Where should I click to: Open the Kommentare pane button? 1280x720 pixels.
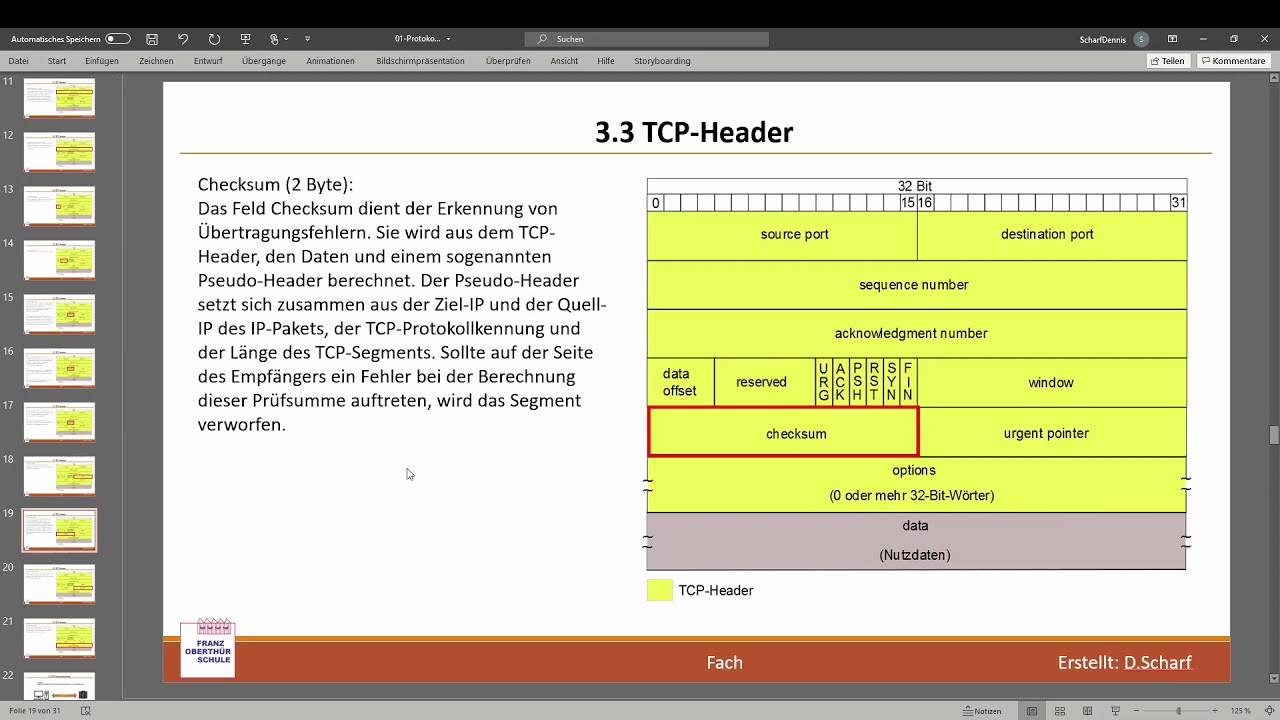point(1234,61)
